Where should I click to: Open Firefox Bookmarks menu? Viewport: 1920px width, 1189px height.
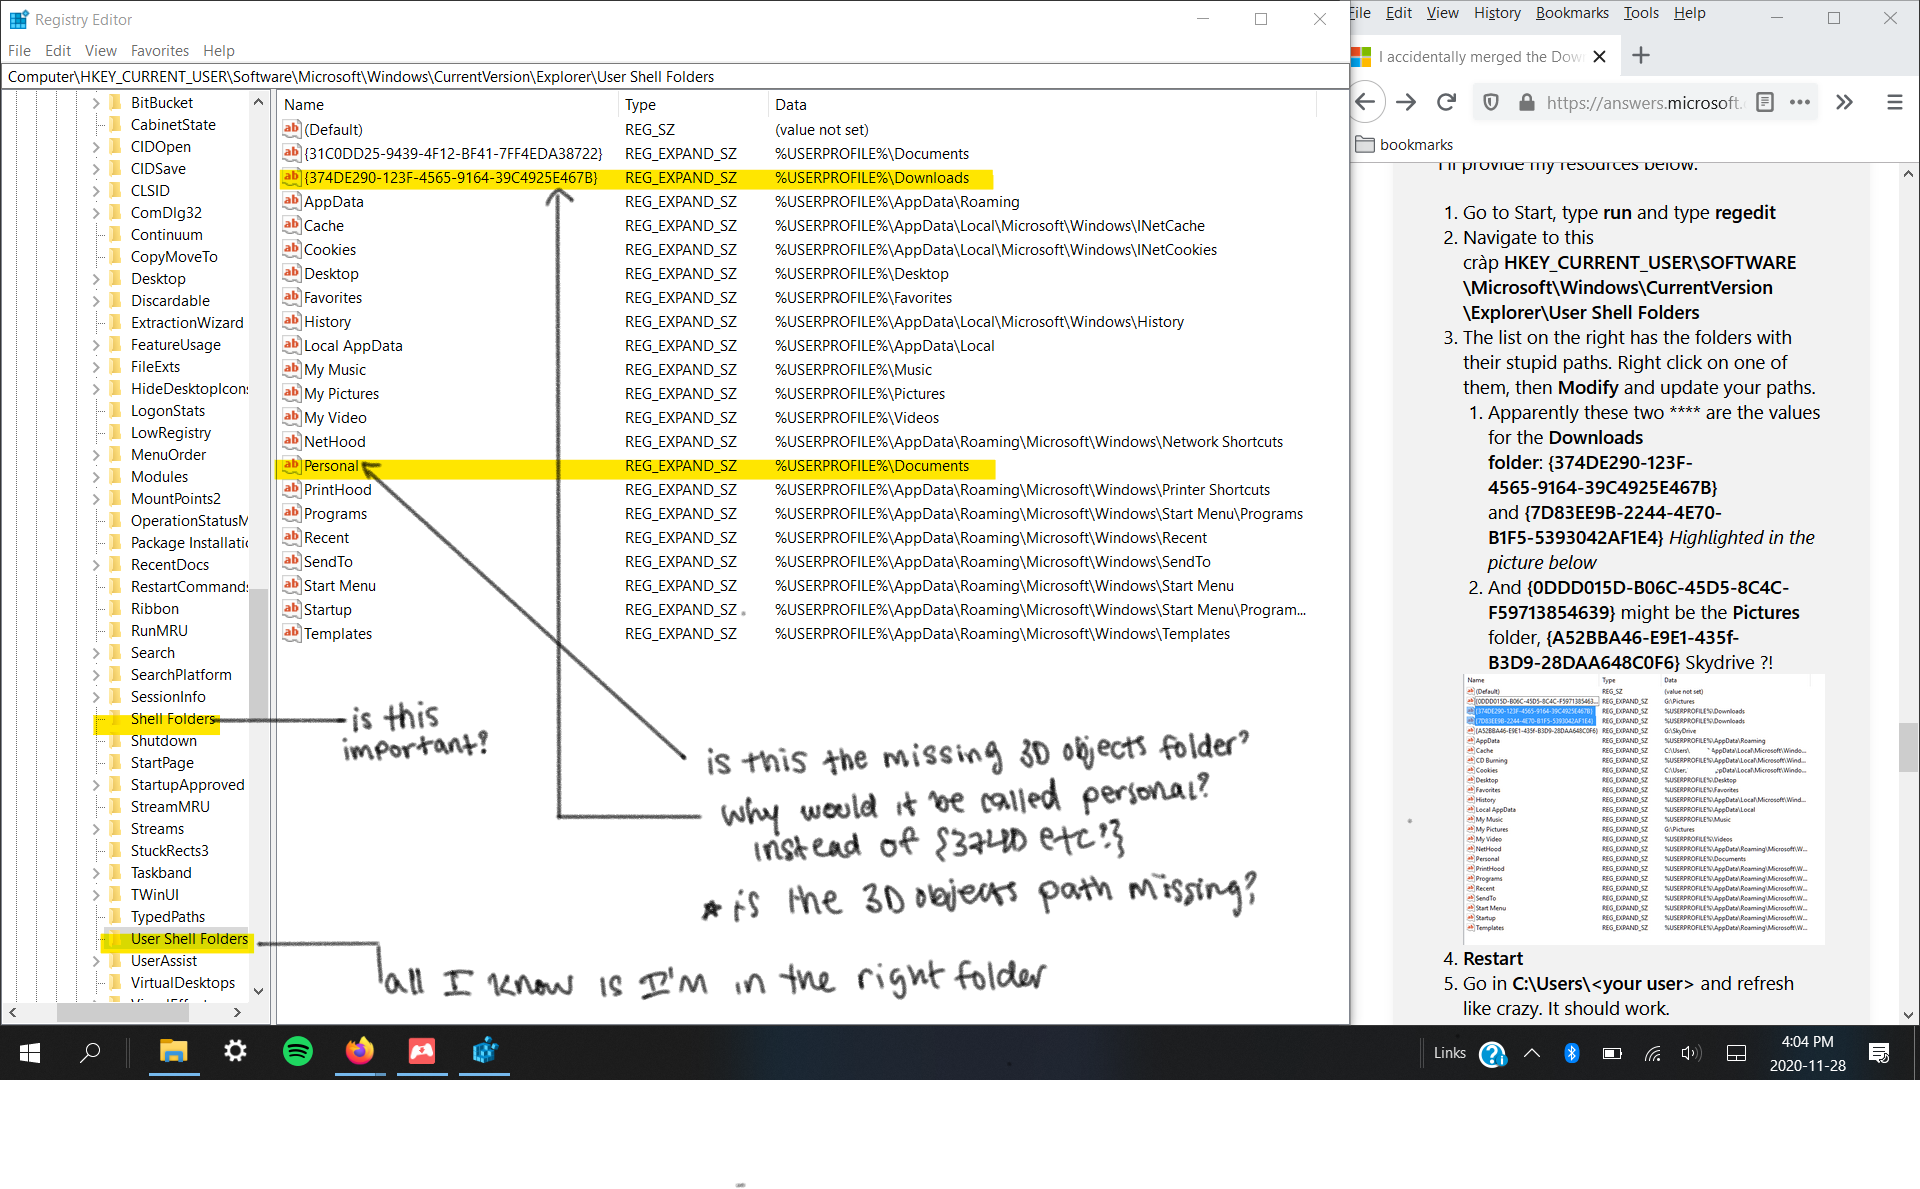click(x=1572, y=13)
